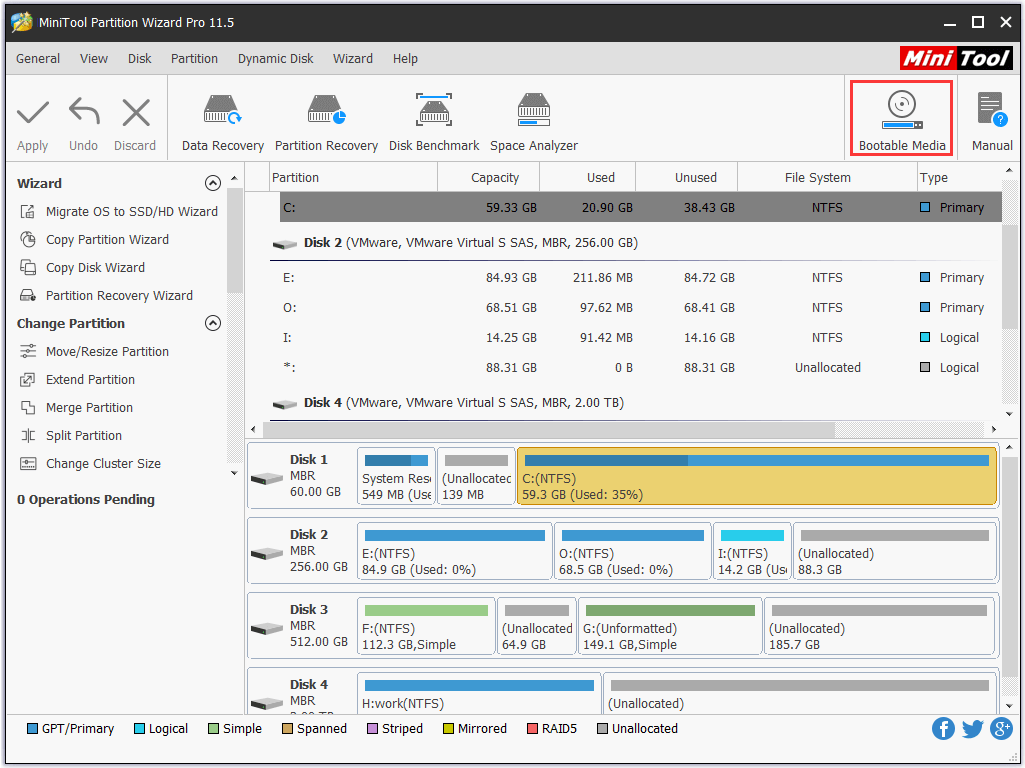Click the Partition Recovery Wizard icon
This screenshot has width=1025, height=768.
tap(27, 295)
